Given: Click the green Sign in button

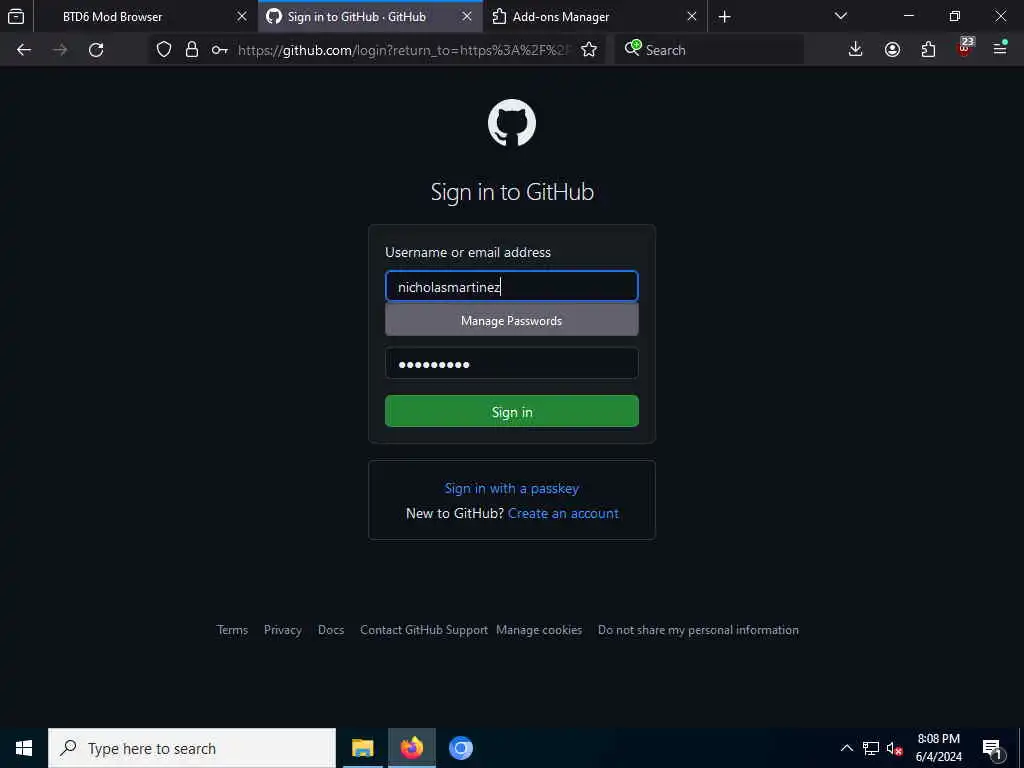Looking at the screenshot, I should click(511, 411).
